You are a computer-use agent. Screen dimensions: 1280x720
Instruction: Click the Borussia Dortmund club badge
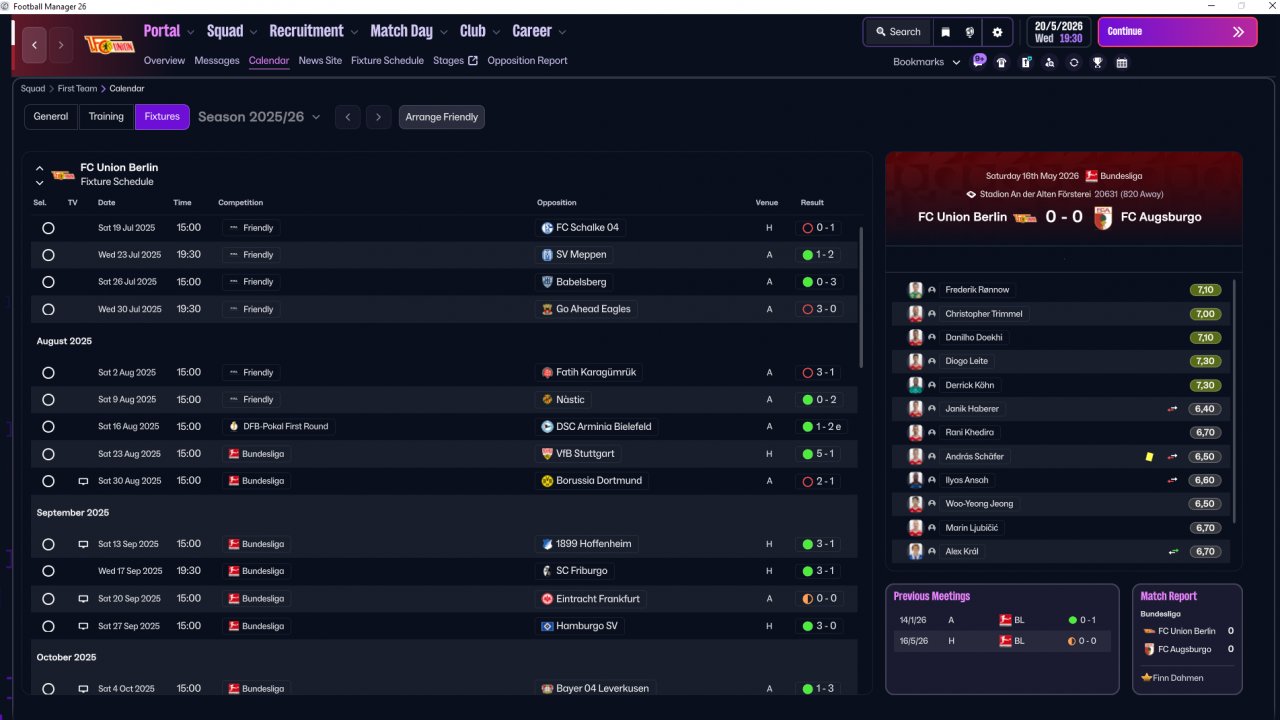point(547,481)
